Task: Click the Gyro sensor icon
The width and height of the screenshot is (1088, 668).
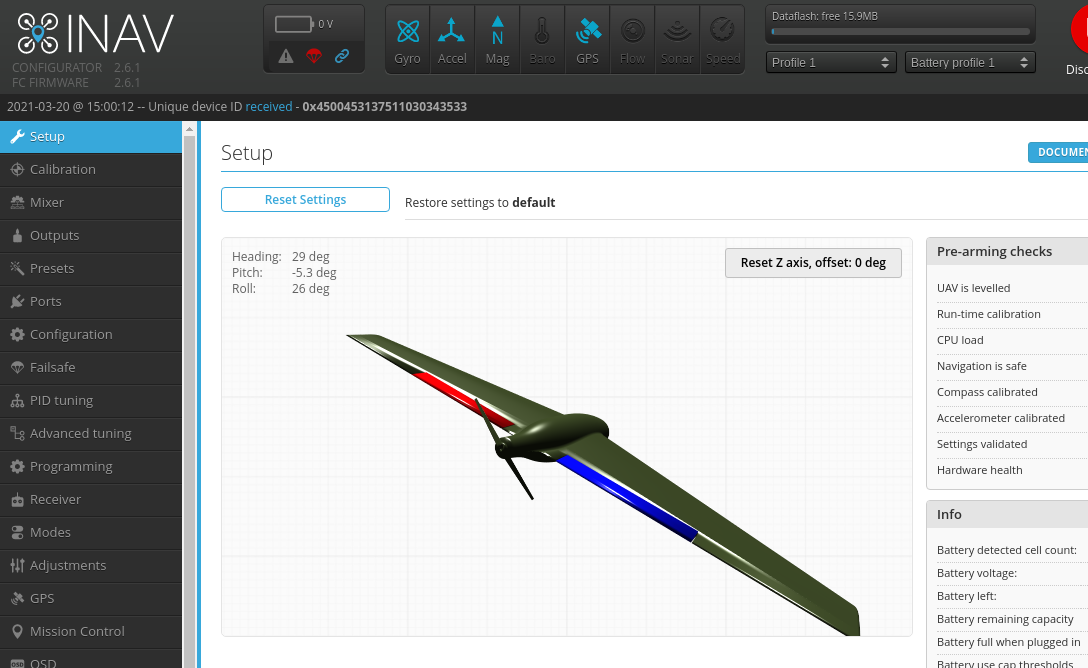Action: pos(407,40)
